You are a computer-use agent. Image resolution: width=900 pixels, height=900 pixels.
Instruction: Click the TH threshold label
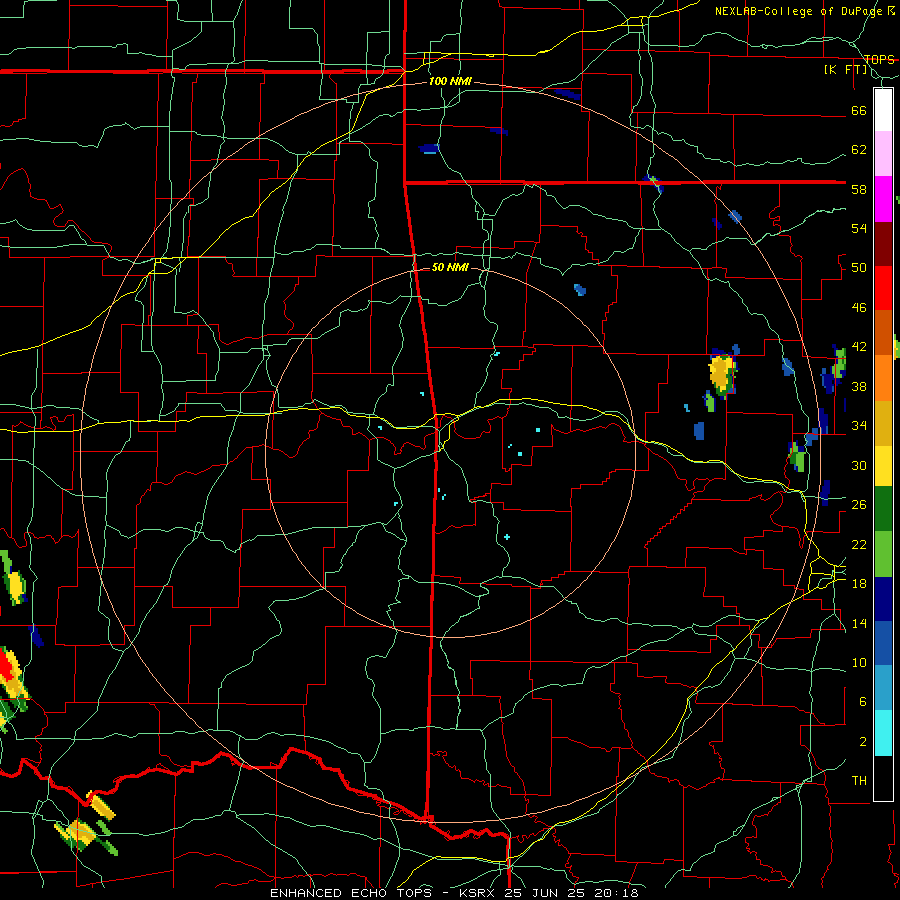pyautogui.click(x=859, y=781)
